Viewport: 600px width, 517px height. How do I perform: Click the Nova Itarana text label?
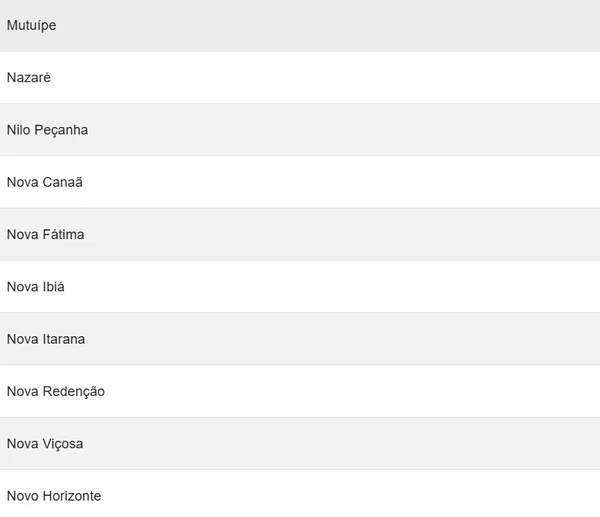pyautogui.click(x=45, y=339)
